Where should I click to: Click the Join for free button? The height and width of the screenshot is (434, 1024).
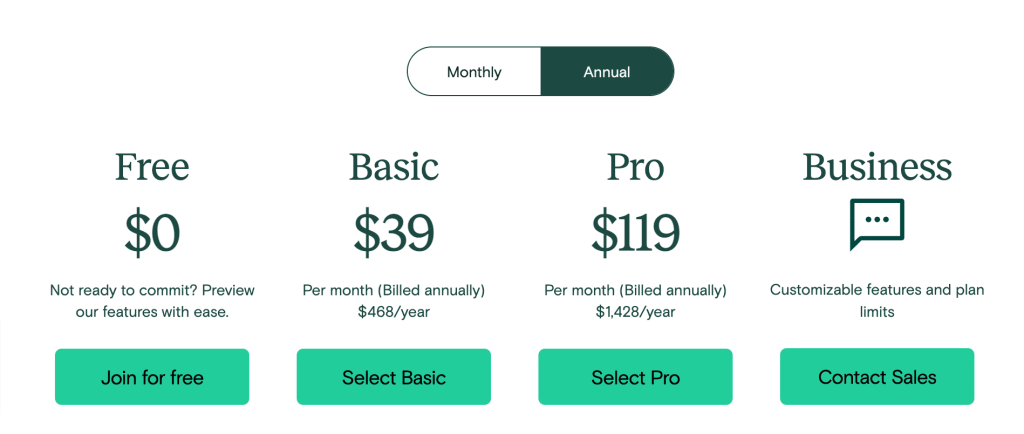click(152, 377)
